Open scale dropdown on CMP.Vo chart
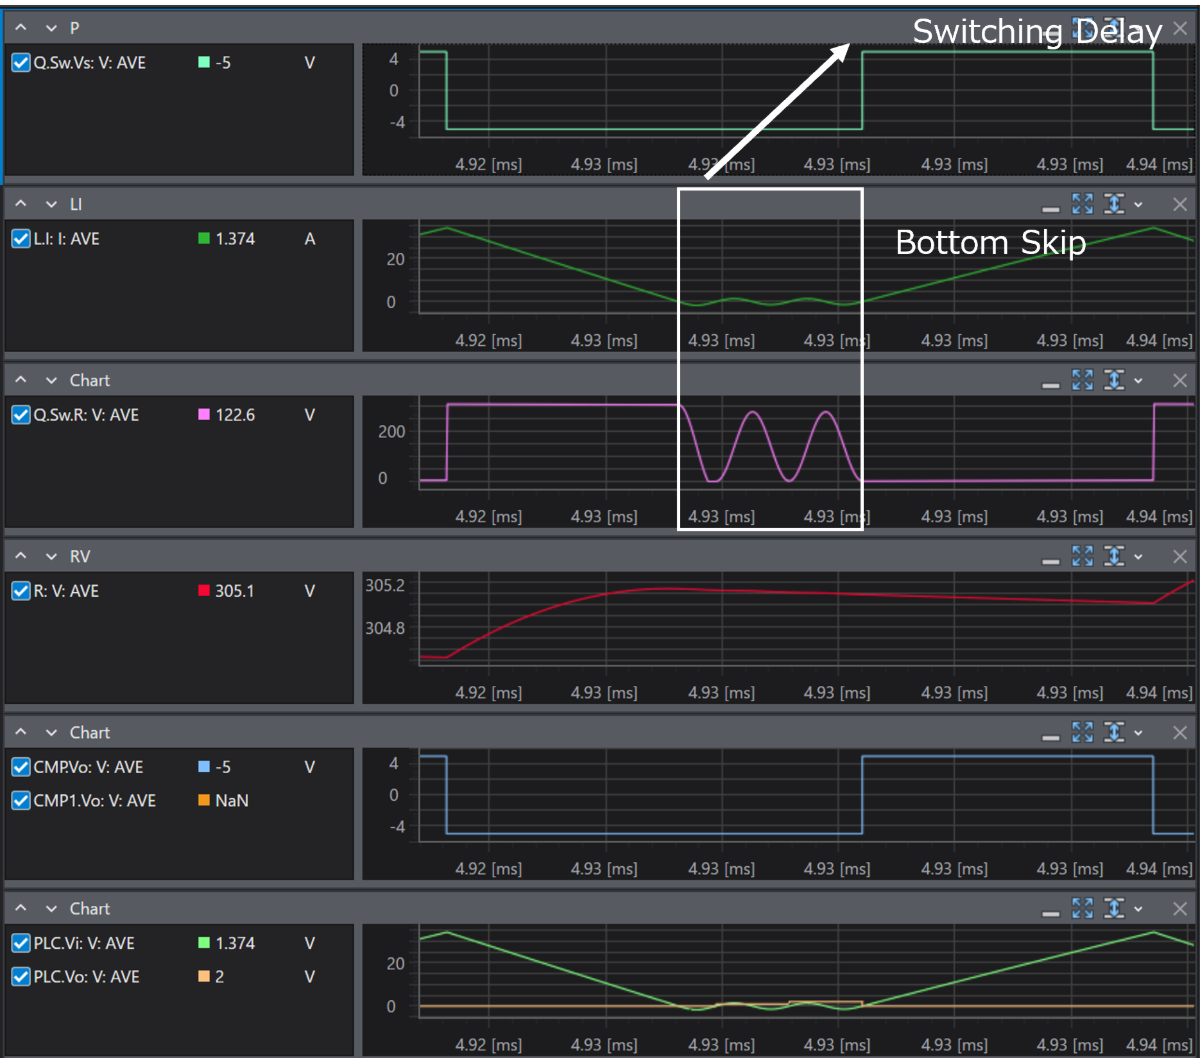Image resolution: width=1200 pixels, height=1058 pixels. 1138,733
